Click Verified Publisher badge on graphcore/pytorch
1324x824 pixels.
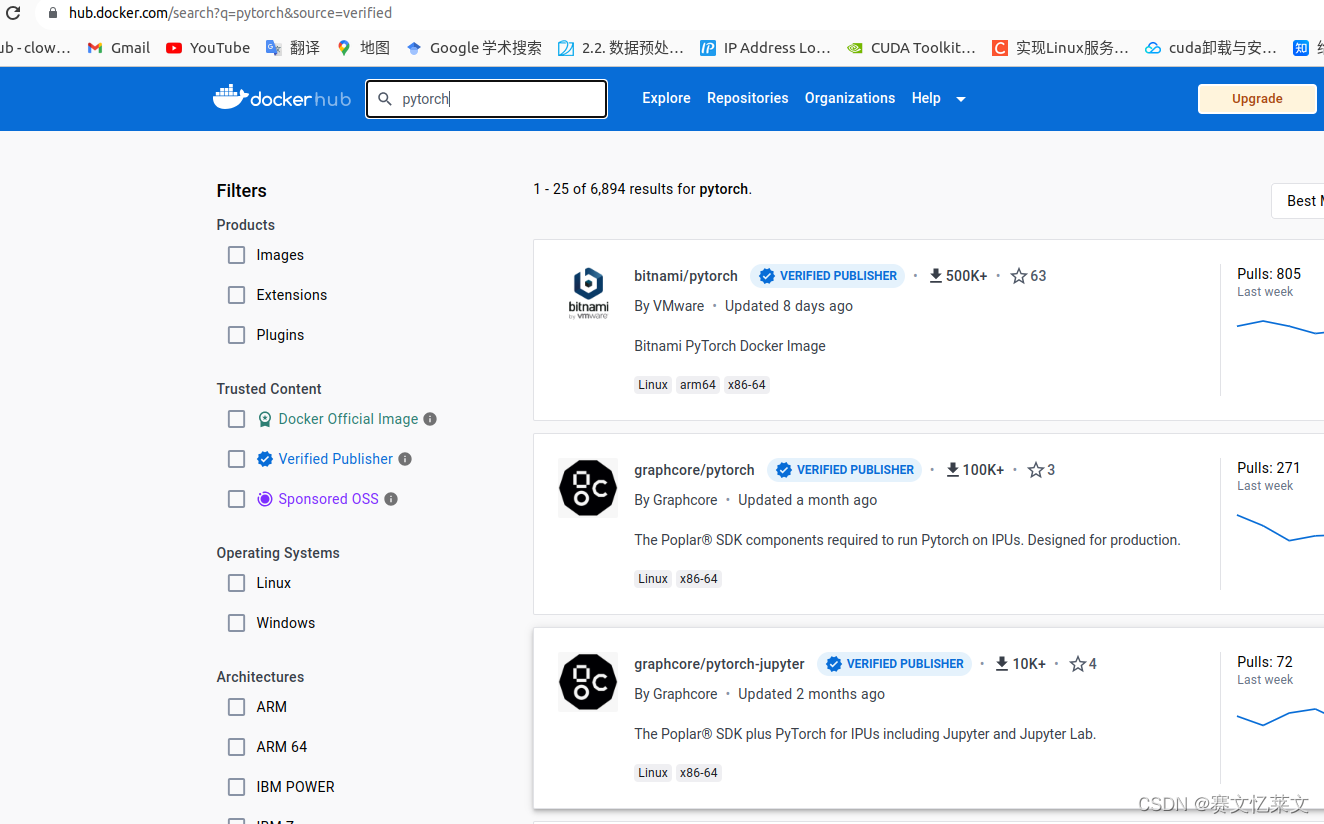[x=844, y=470]
